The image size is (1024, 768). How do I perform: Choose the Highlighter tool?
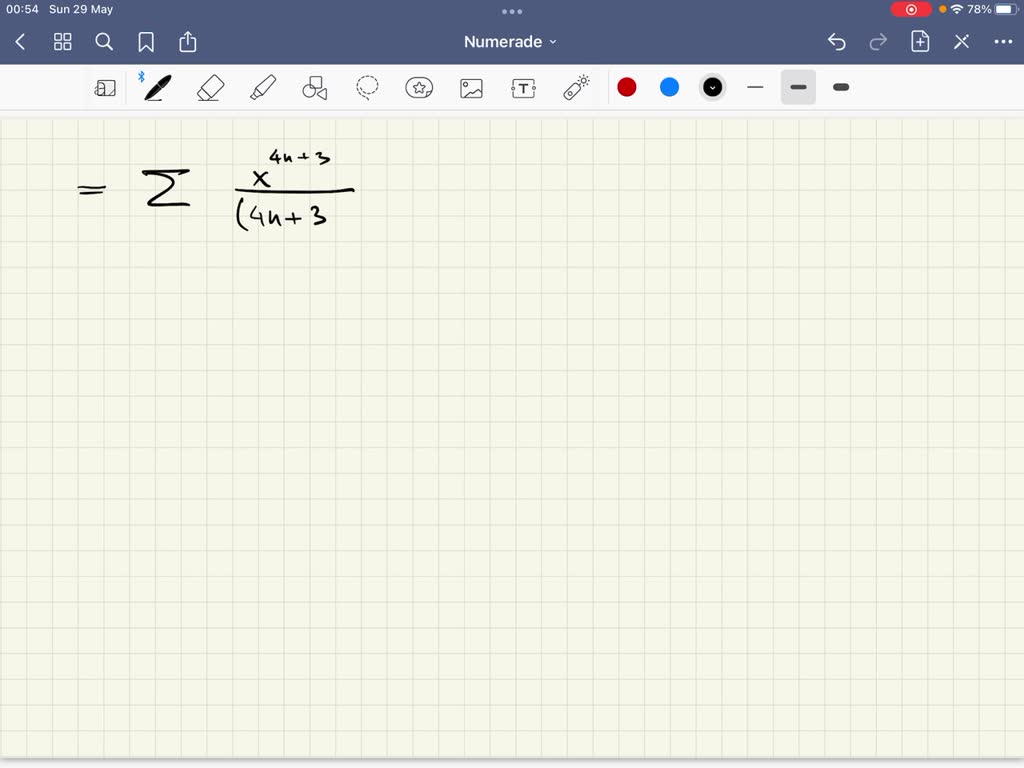[263, 88]
